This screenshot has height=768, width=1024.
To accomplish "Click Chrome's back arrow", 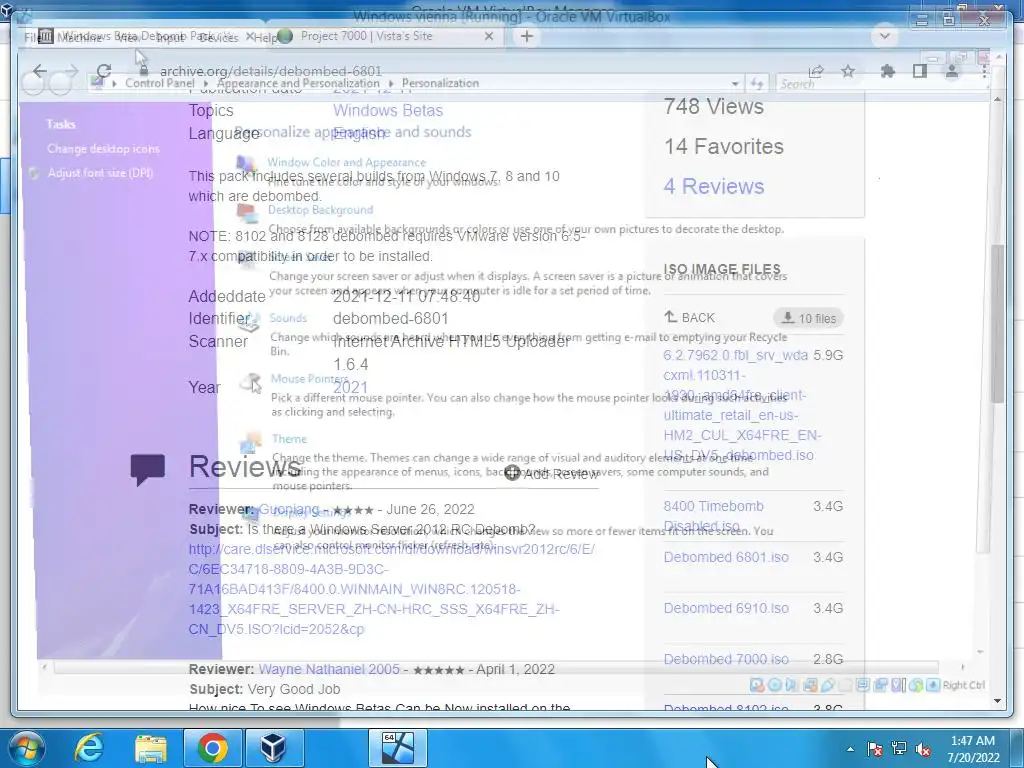I will (x=40, y=71).
